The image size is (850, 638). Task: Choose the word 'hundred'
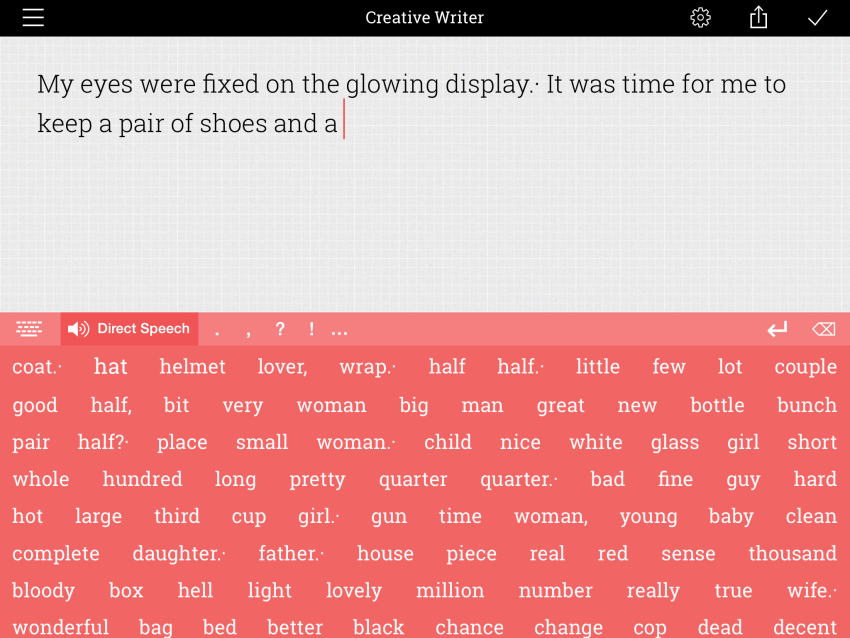point(143,479)
